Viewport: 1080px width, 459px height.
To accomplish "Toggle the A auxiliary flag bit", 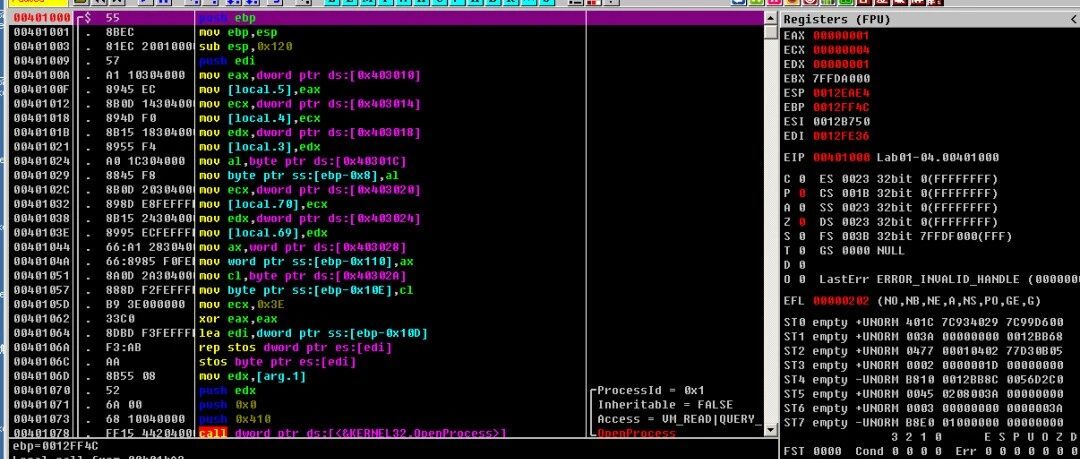I will pos(802,207).
